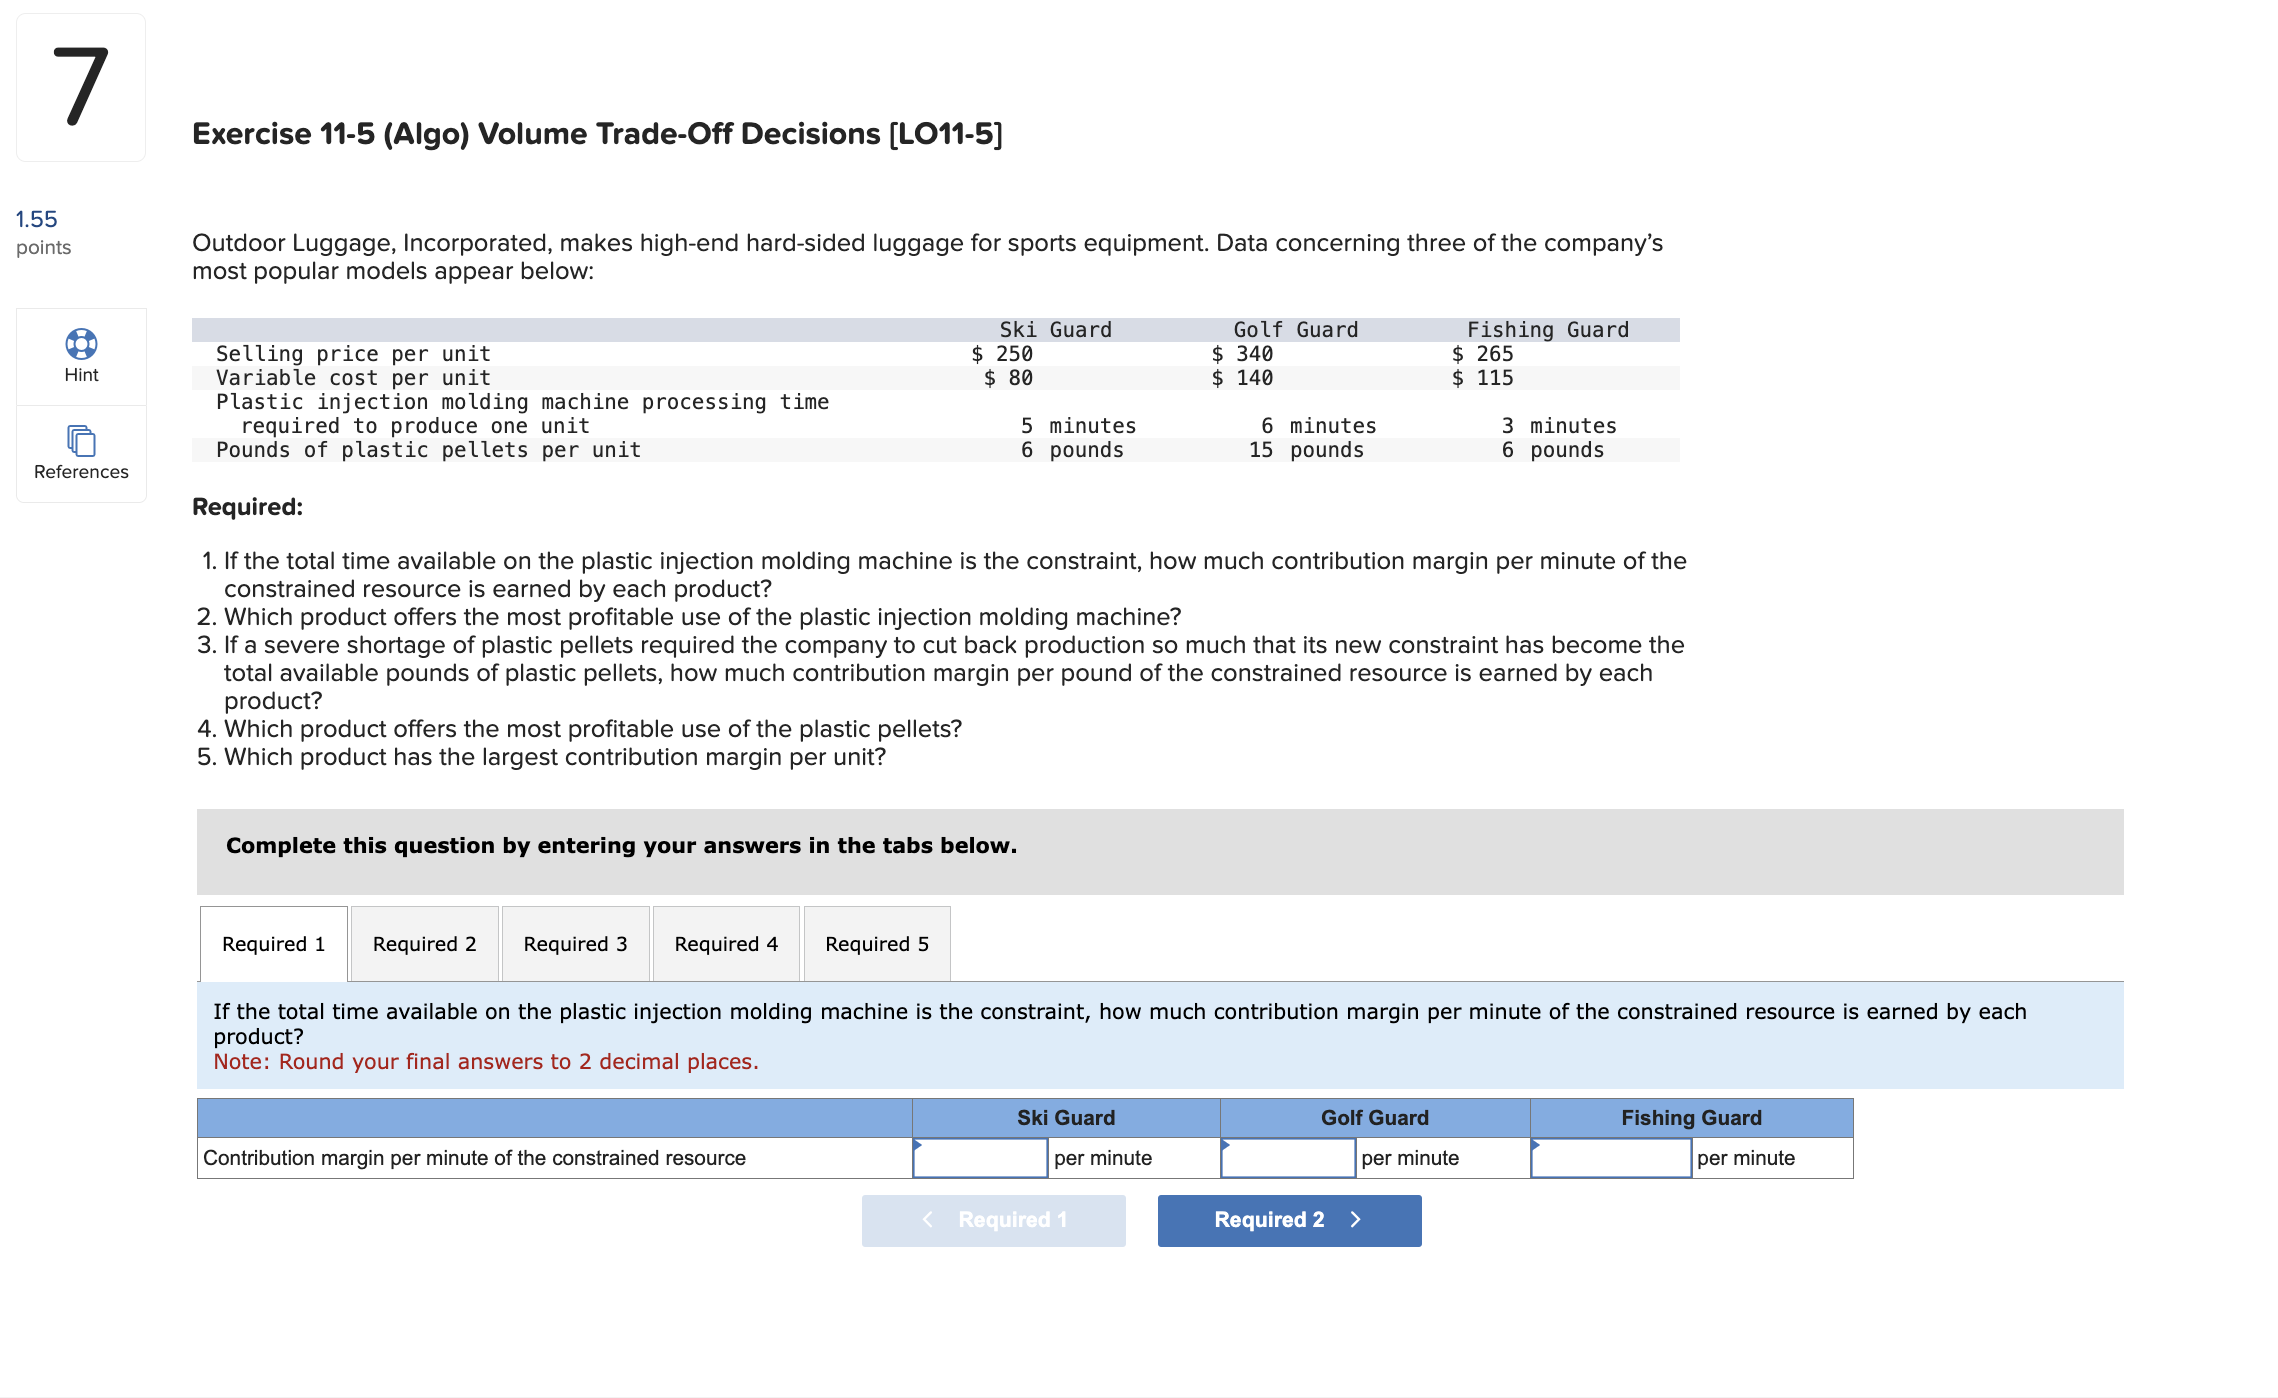Viewport: 2278px width, 1398px height.
Task: Click the Exercise 11-5 heading text
Action: 597,134
